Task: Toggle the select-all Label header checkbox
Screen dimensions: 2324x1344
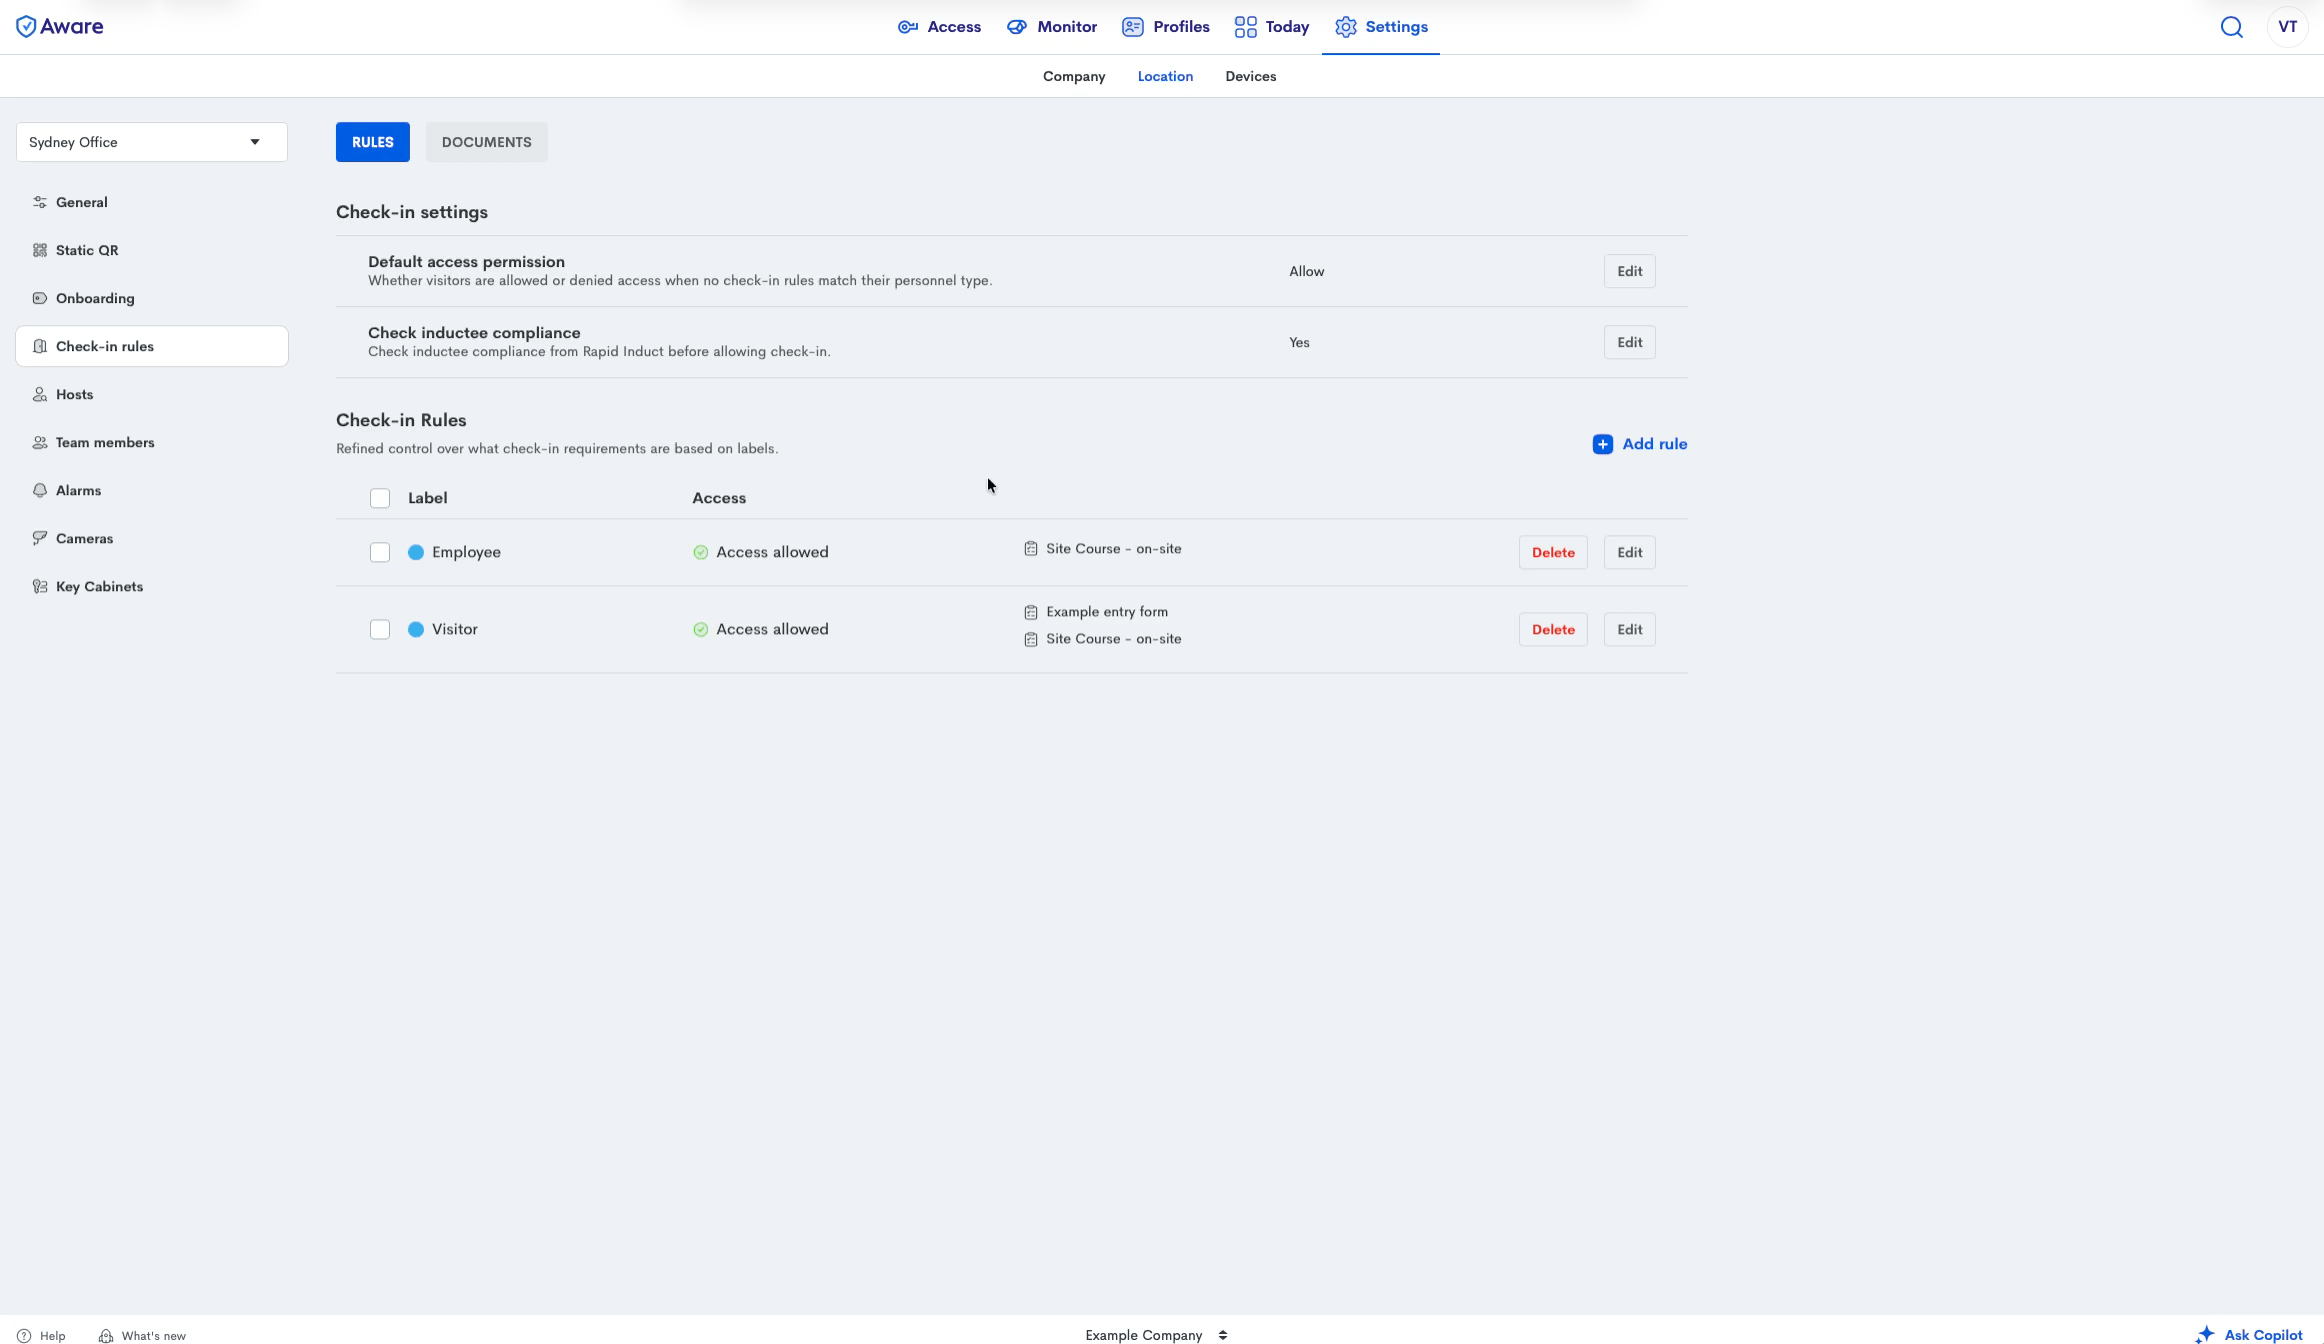Action: [380, 498]
